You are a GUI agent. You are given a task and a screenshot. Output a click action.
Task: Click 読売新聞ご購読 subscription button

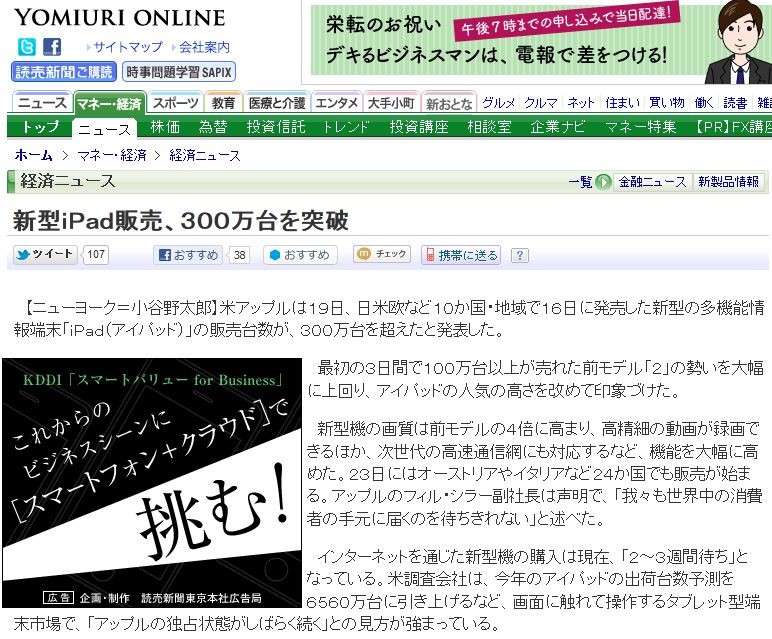coord(64,72)
